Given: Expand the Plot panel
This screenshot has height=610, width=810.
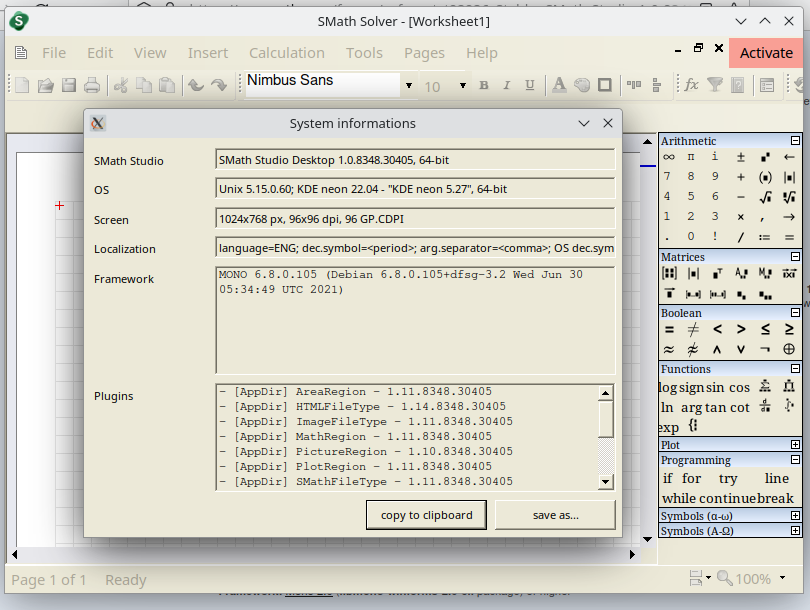Looking at the screenshot, I should pos(795,445).
